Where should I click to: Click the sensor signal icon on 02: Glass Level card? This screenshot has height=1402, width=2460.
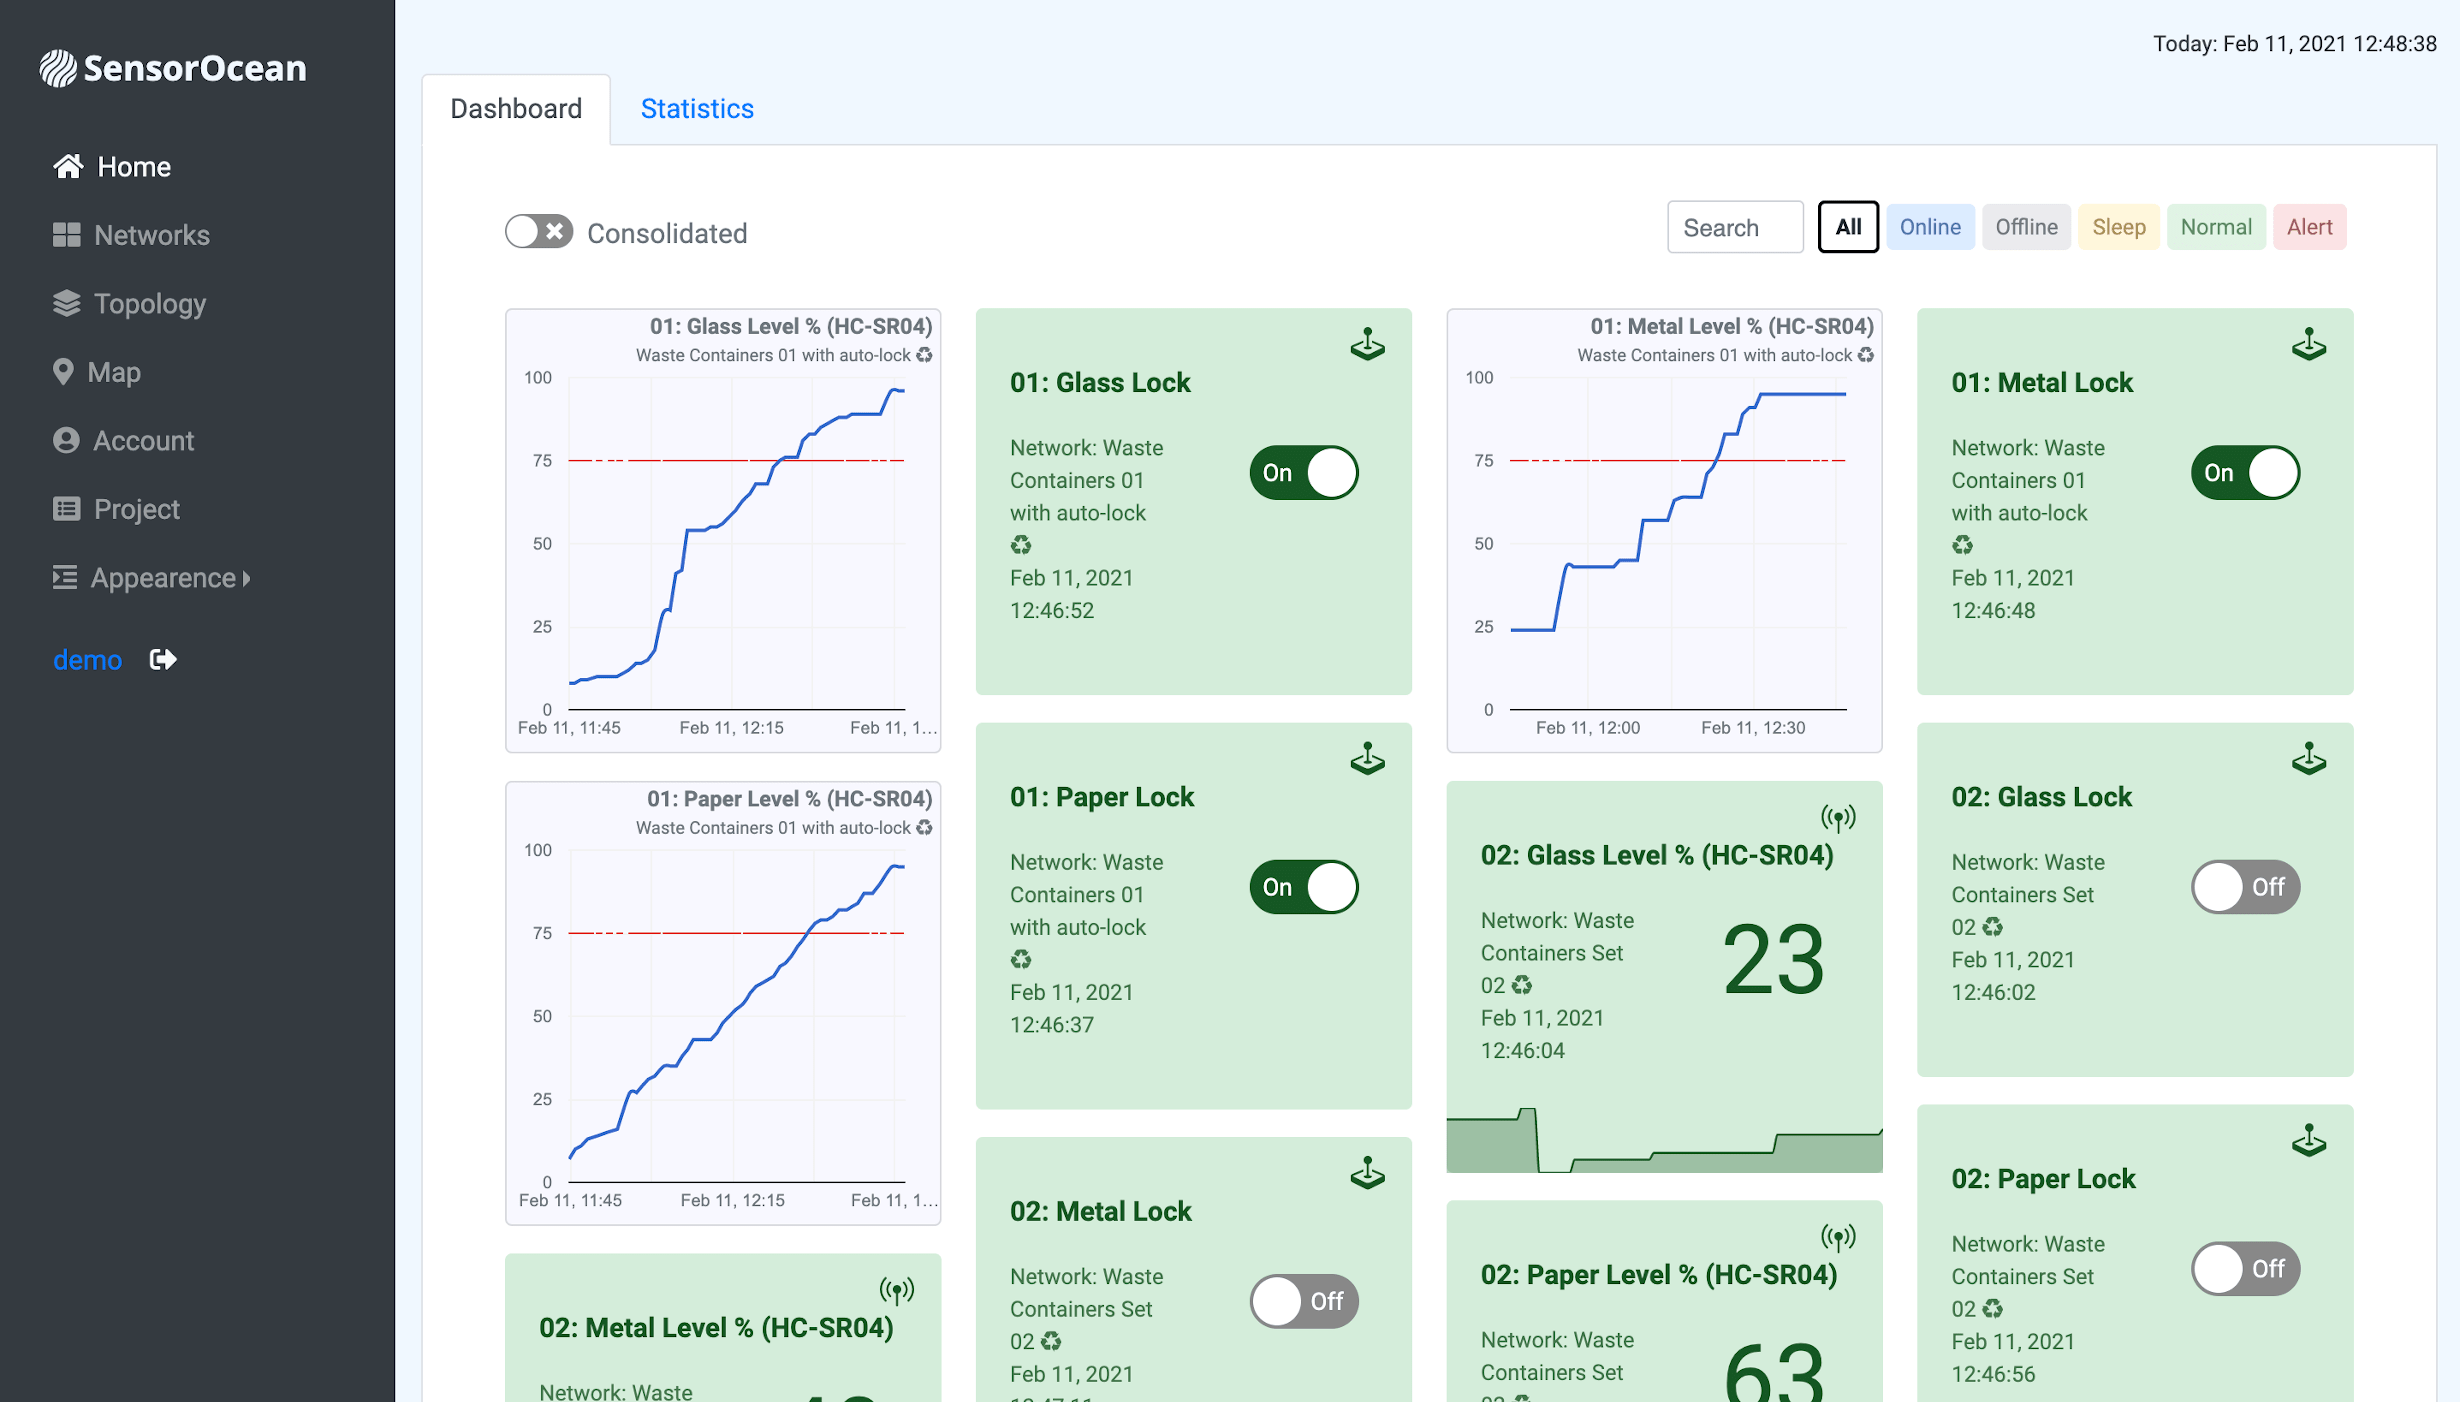click(1837, 818)
